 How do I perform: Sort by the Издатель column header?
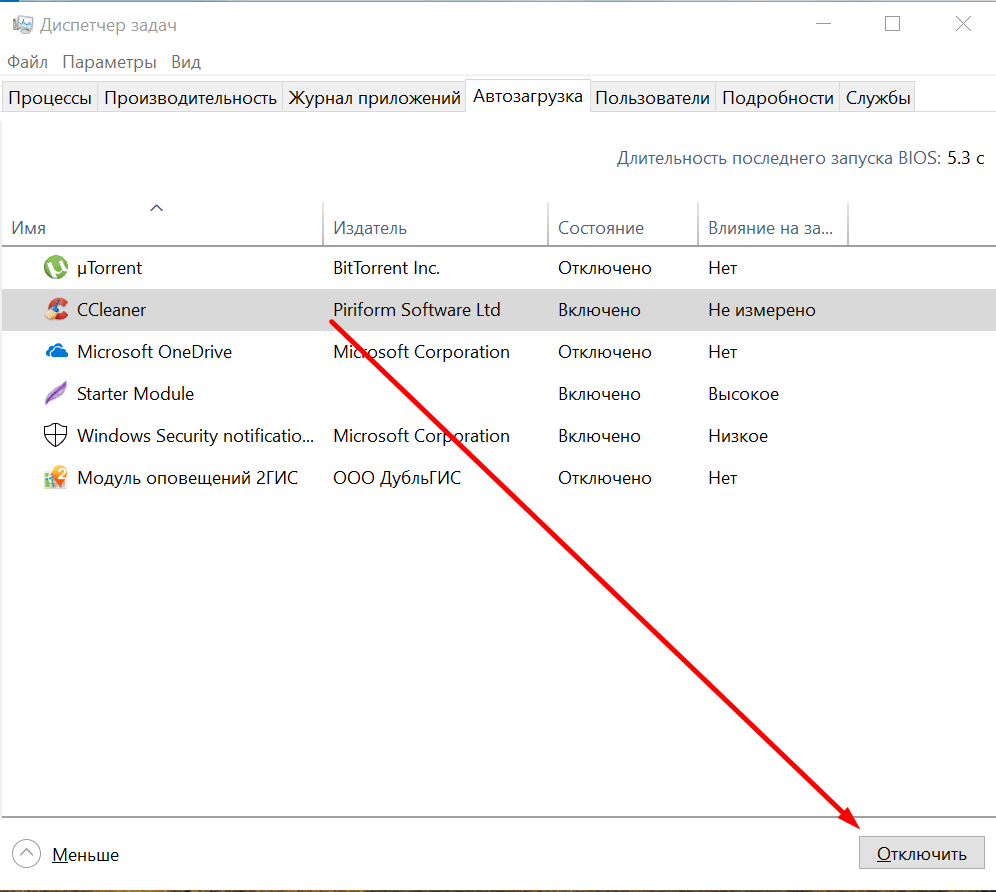click(435, 224)
